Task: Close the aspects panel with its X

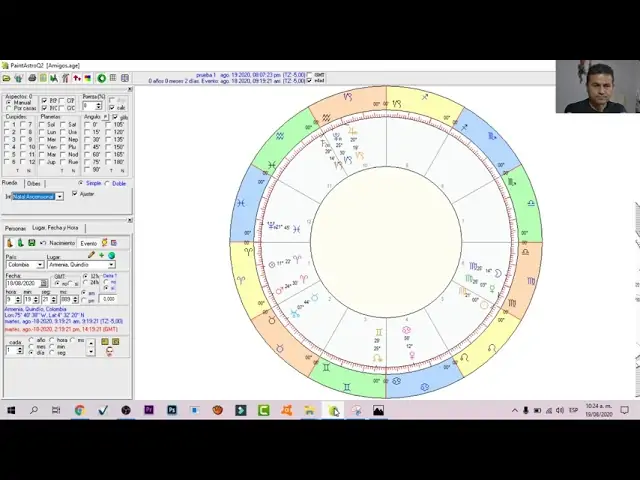Action: (x=130, y=89)
